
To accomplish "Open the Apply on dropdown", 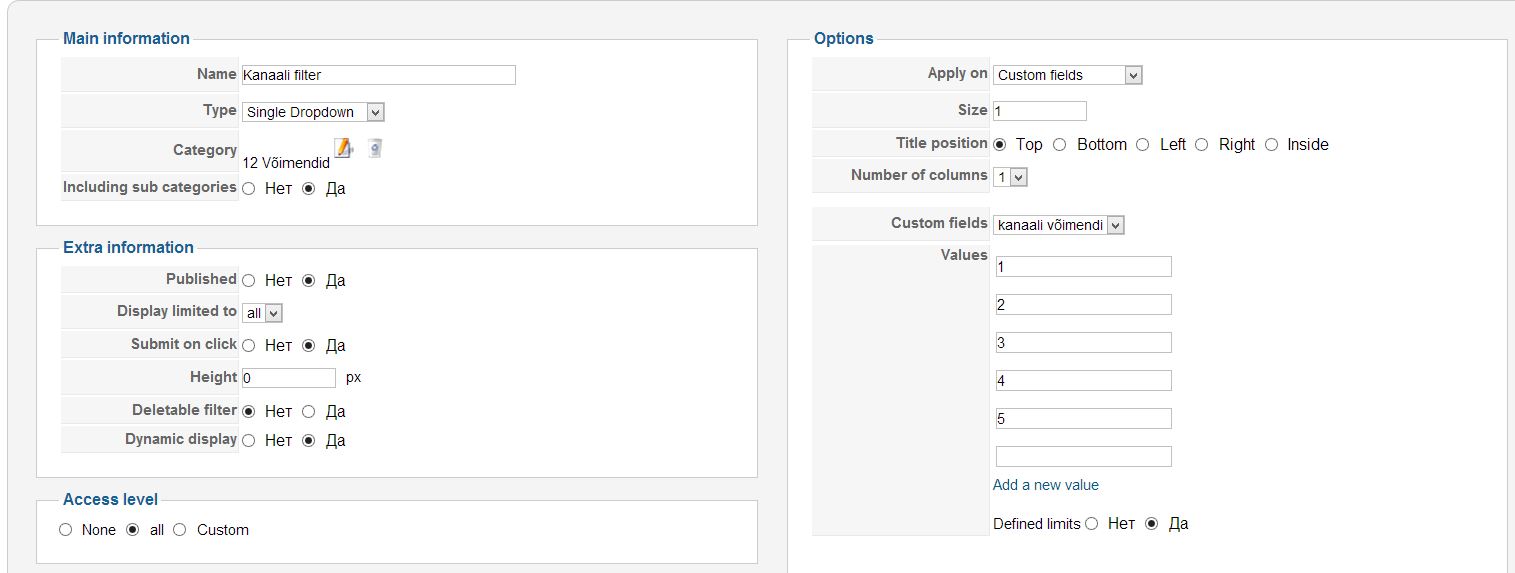I will click(1068, 75).
